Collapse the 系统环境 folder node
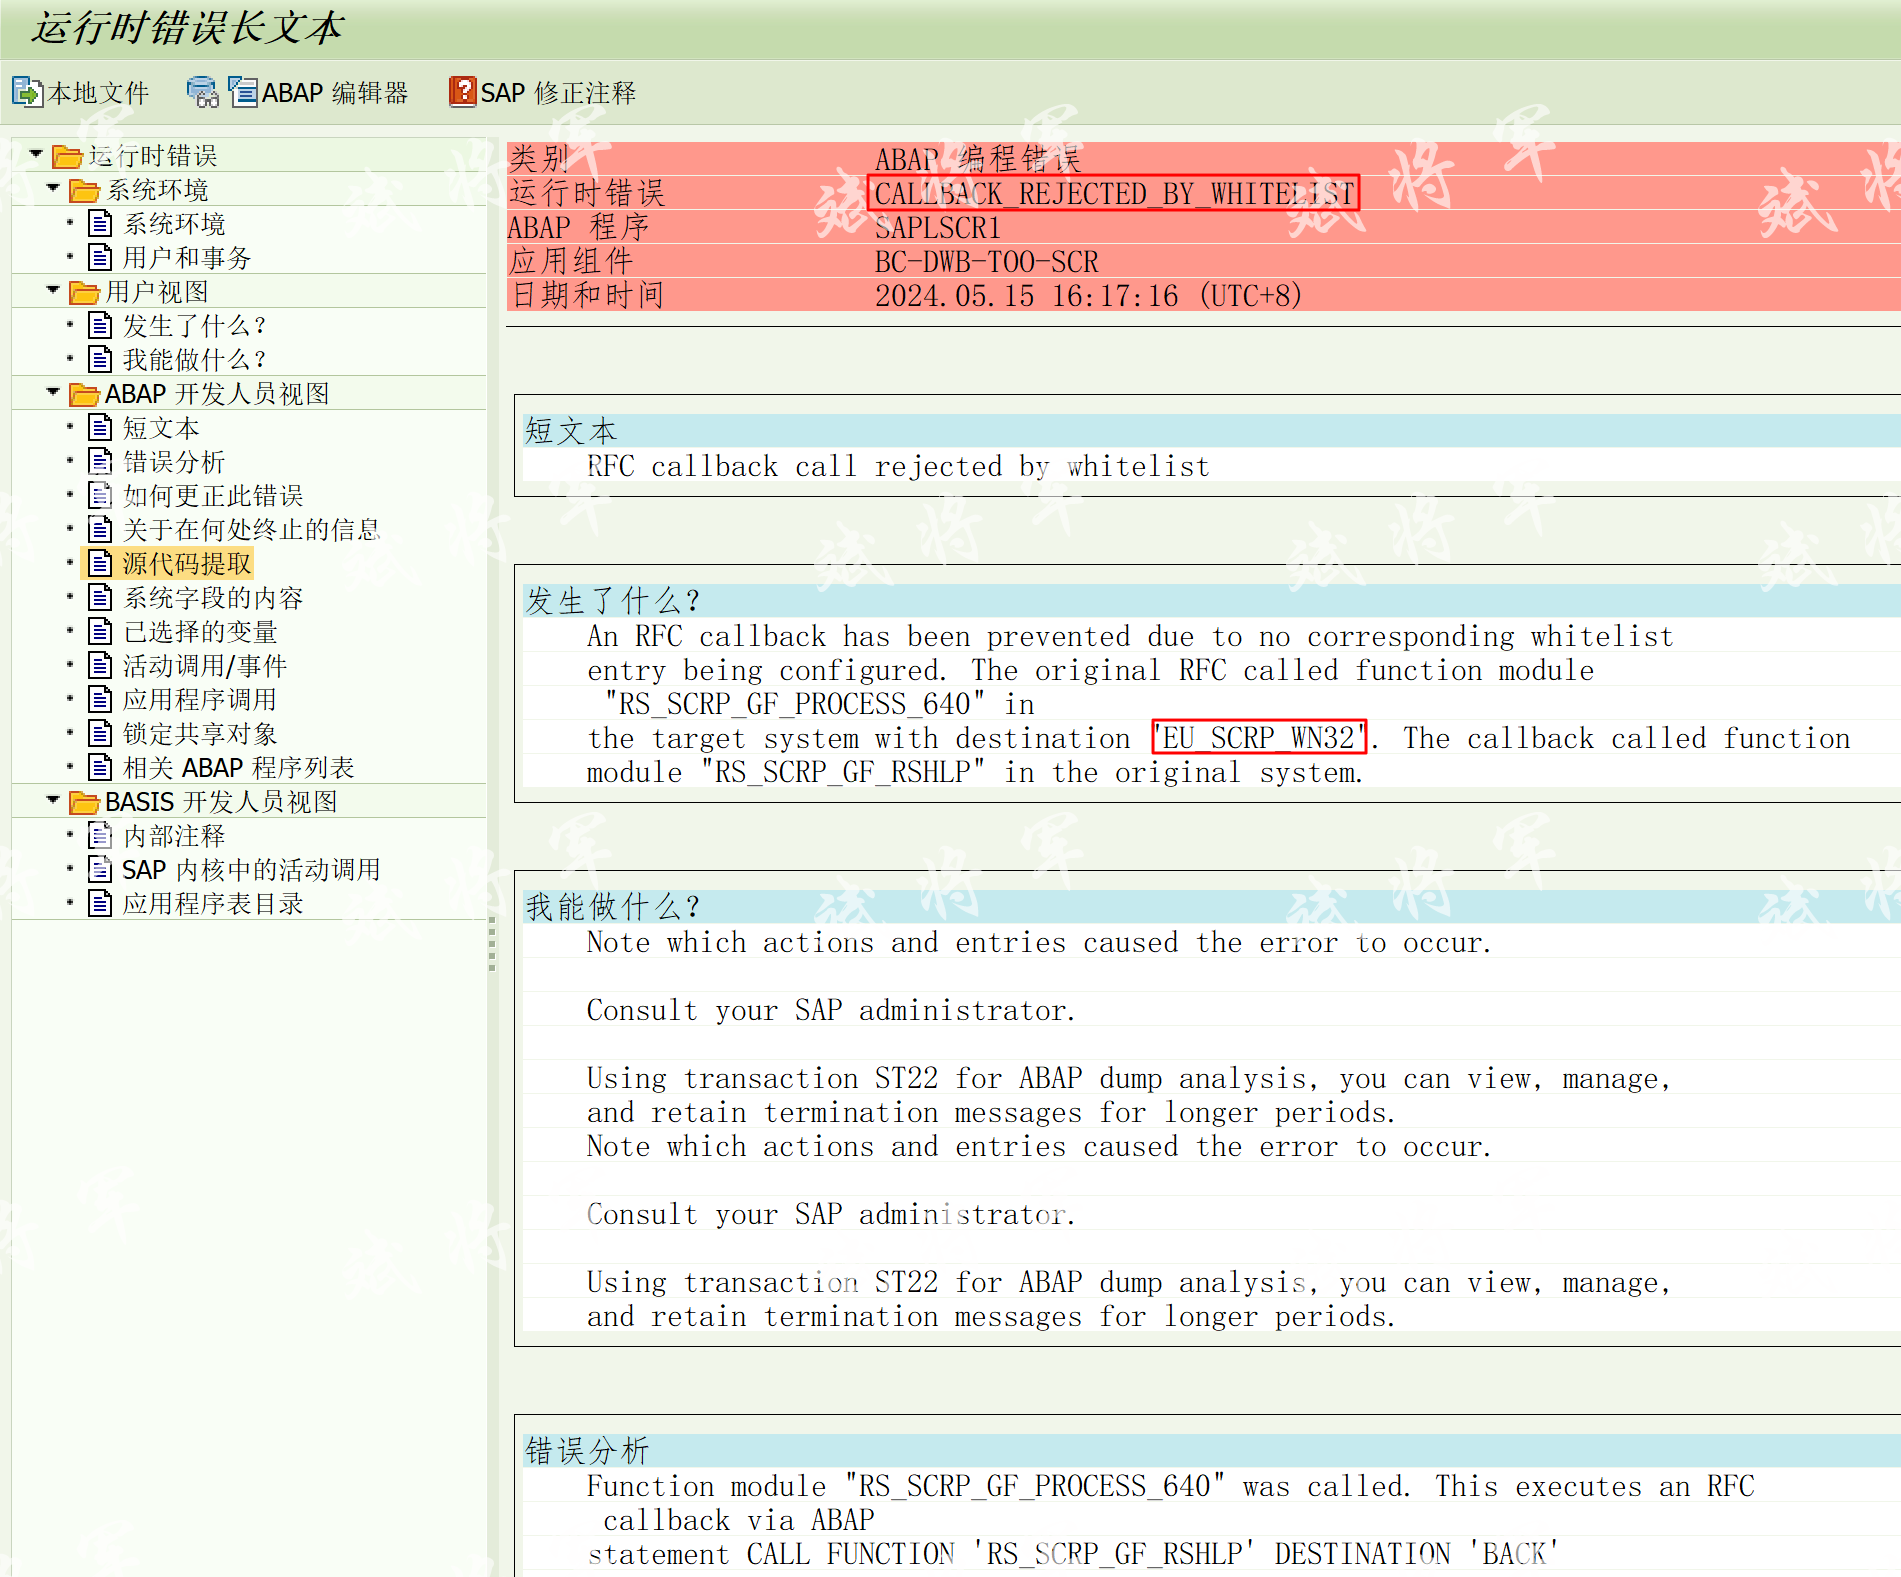 [x=53, y=188]
